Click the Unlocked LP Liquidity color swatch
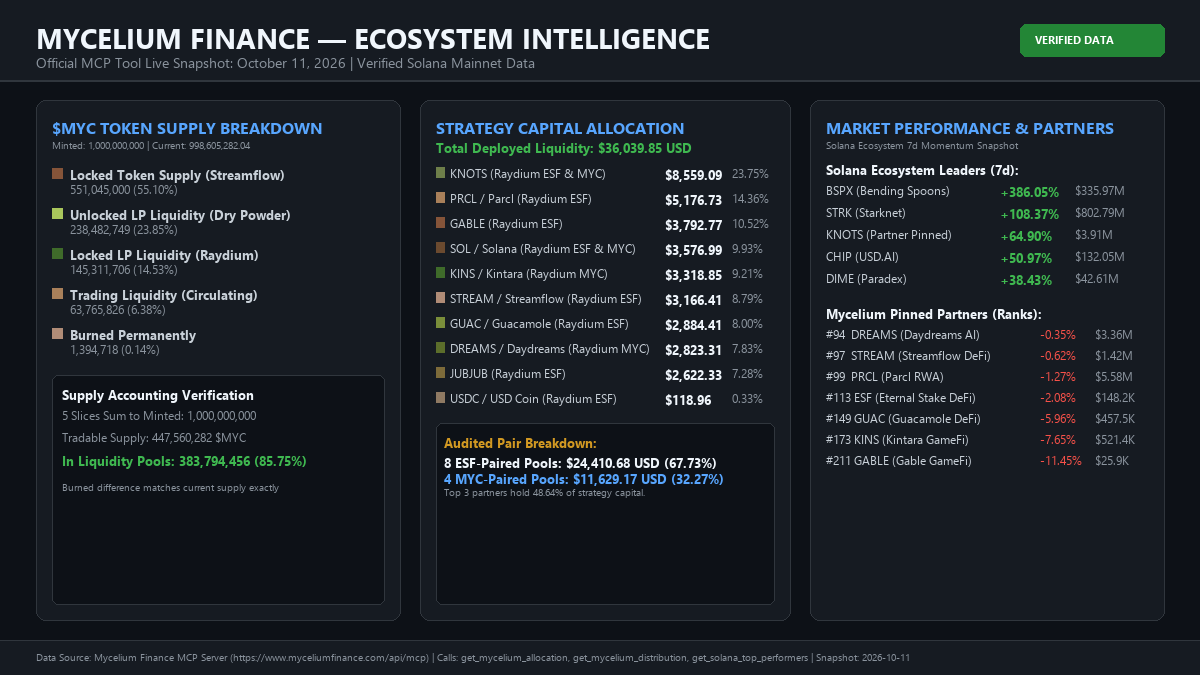Viewport: 1200px width, 675px height. click(x=58, y=214)
